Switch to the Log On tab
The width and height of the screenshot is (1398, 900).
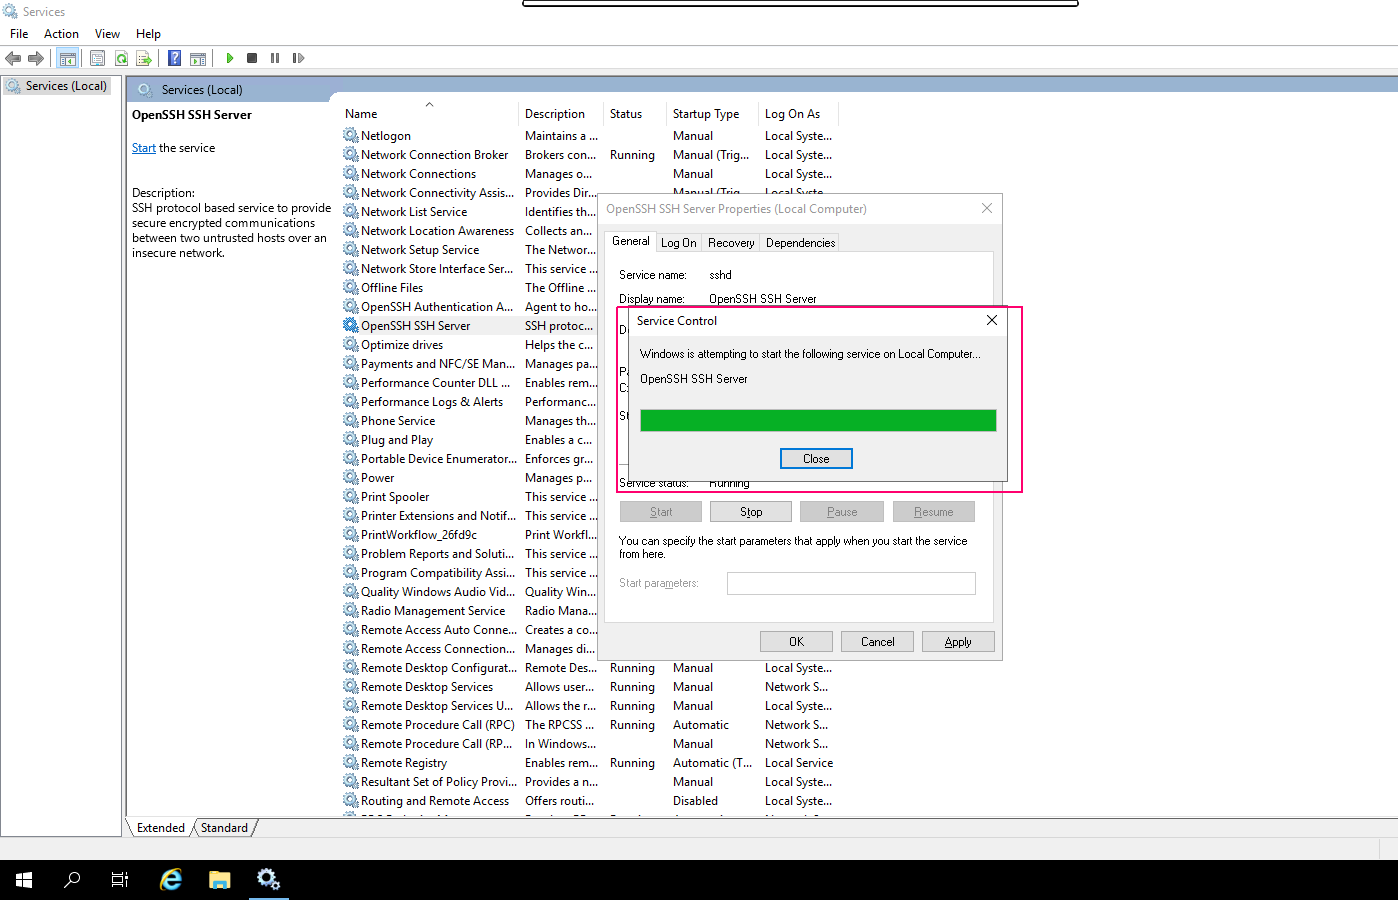679,243
